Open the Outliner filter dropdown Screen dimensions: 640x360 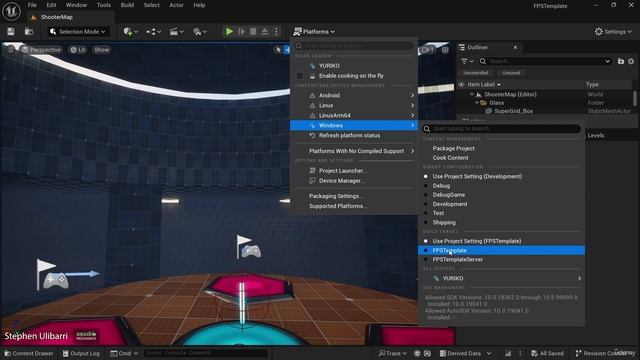tap(467, 61)
